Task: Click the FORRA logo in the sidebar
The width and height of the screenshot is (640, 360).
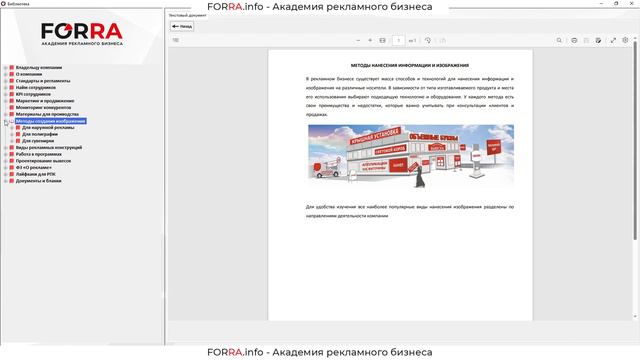Action: [x=82, y=34]
